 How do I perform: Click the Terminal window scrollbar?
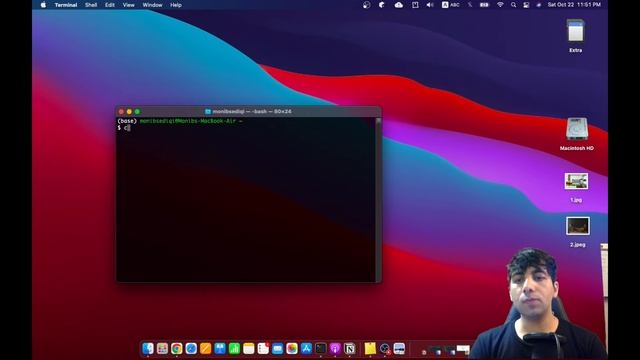(x=378, y=199)
